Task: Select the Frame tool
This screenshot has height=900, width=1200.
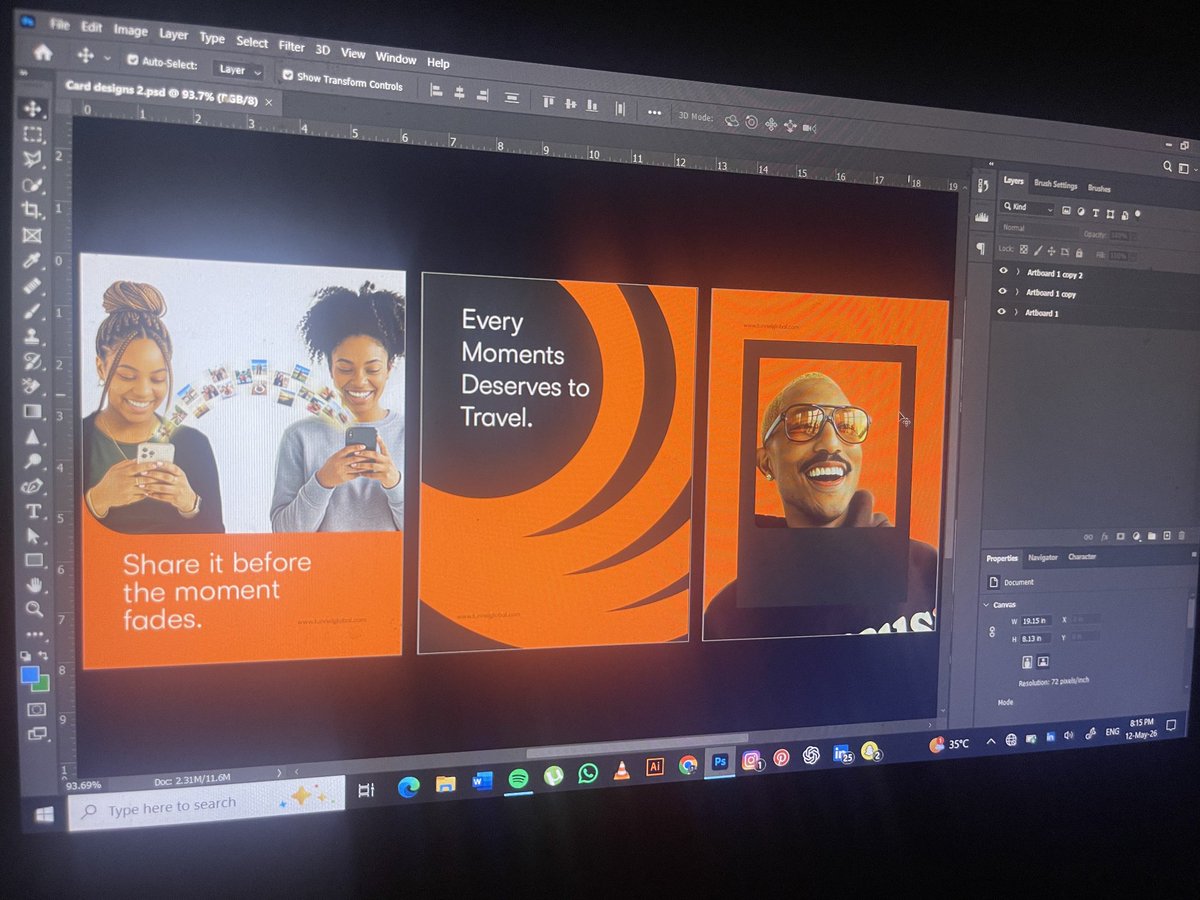Action: tap(32, 235)
